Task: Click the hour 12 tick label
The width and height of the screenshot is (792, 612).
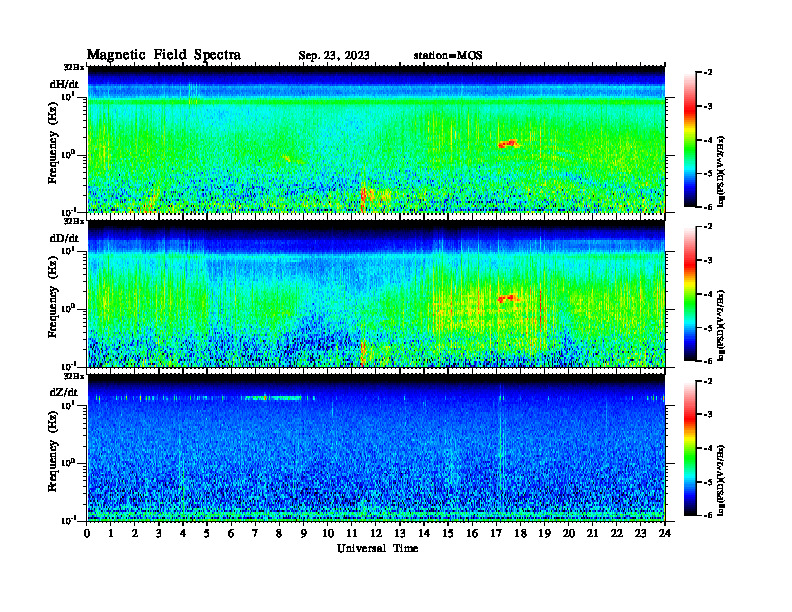Action: (376, 533)
